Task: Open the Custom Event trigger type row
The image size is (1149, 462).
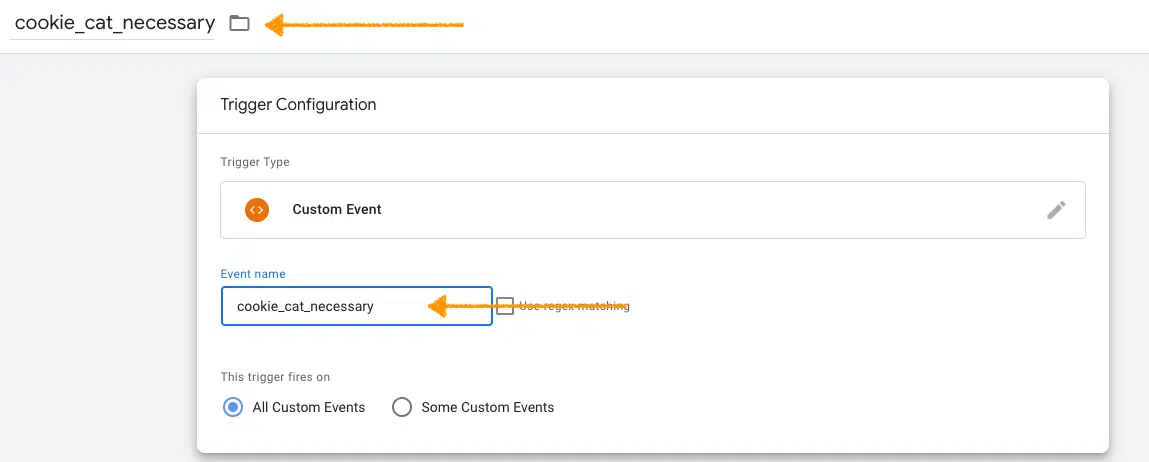Action: pos(652,210)
